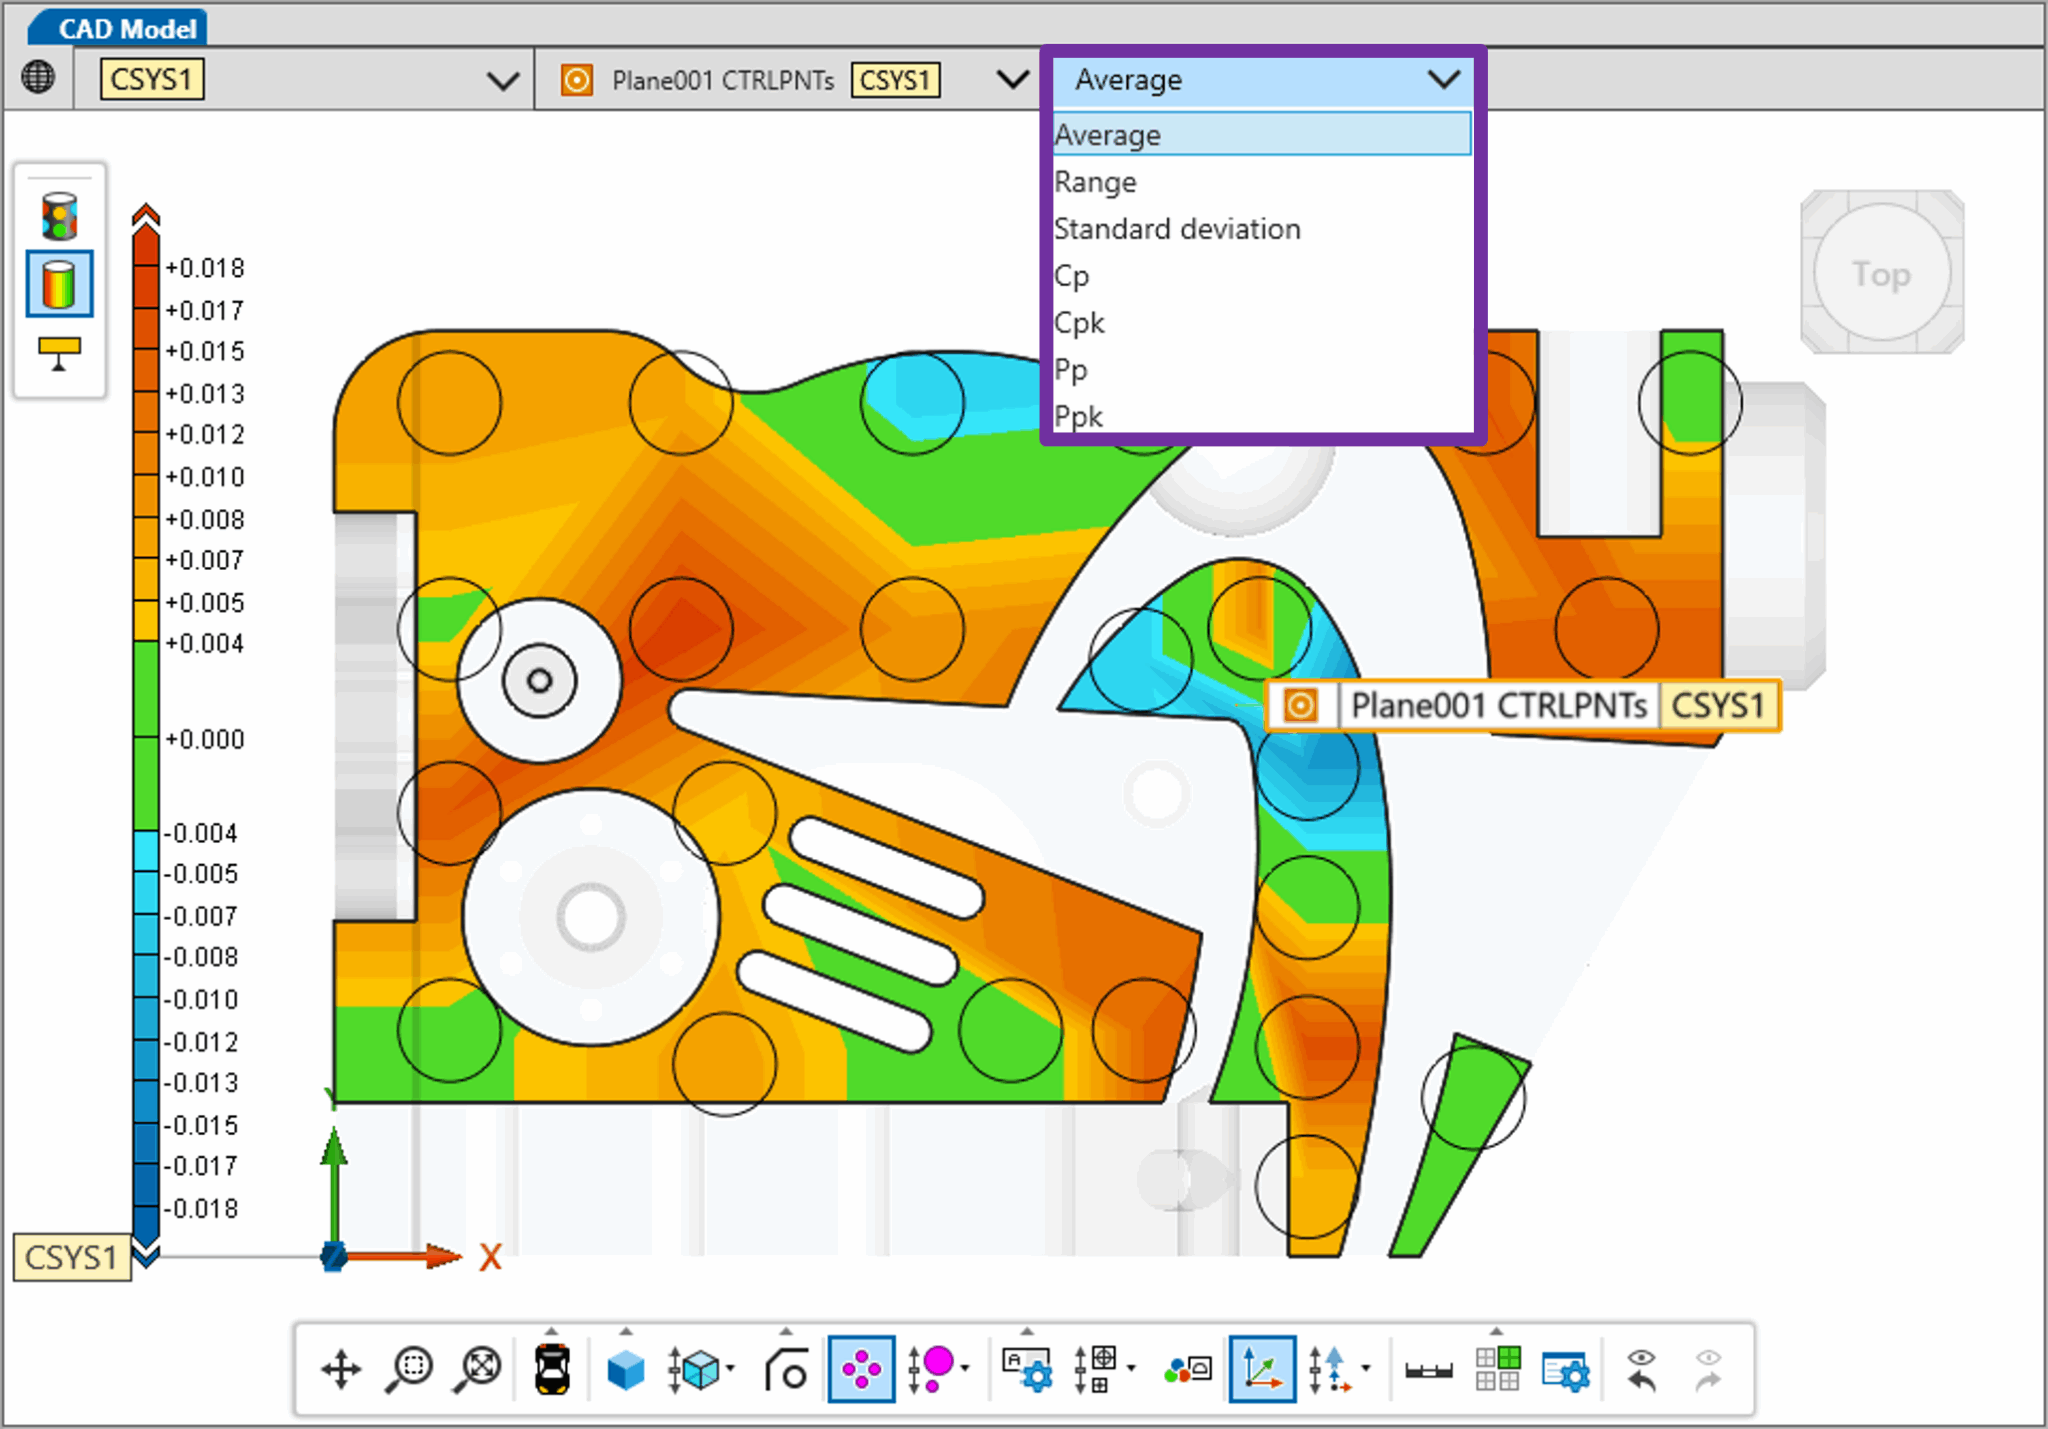
Task: Toggle the gradient cylinder color map mode
Action: point(60,285)
